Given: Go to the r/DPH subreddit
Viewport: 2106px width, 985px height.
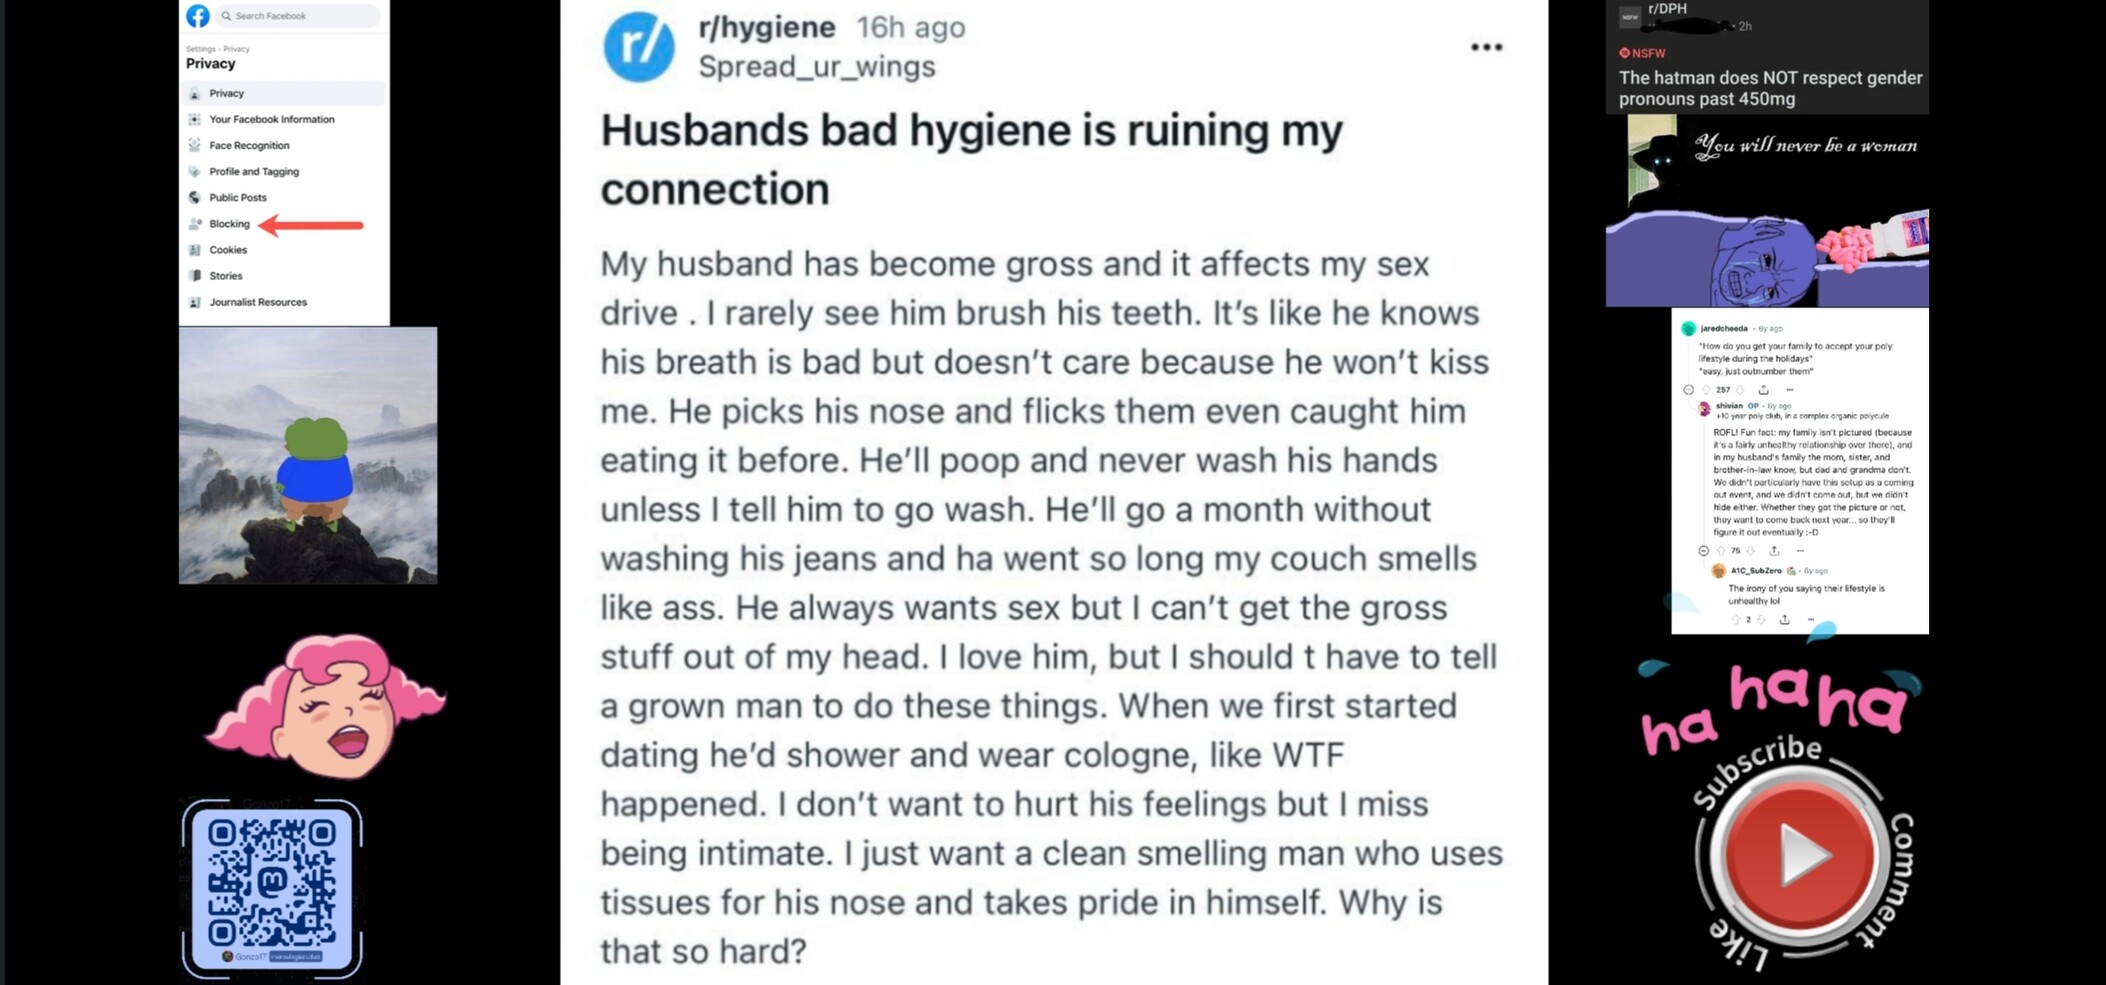Looking at the screenshot, I should tap(1667, 9).
